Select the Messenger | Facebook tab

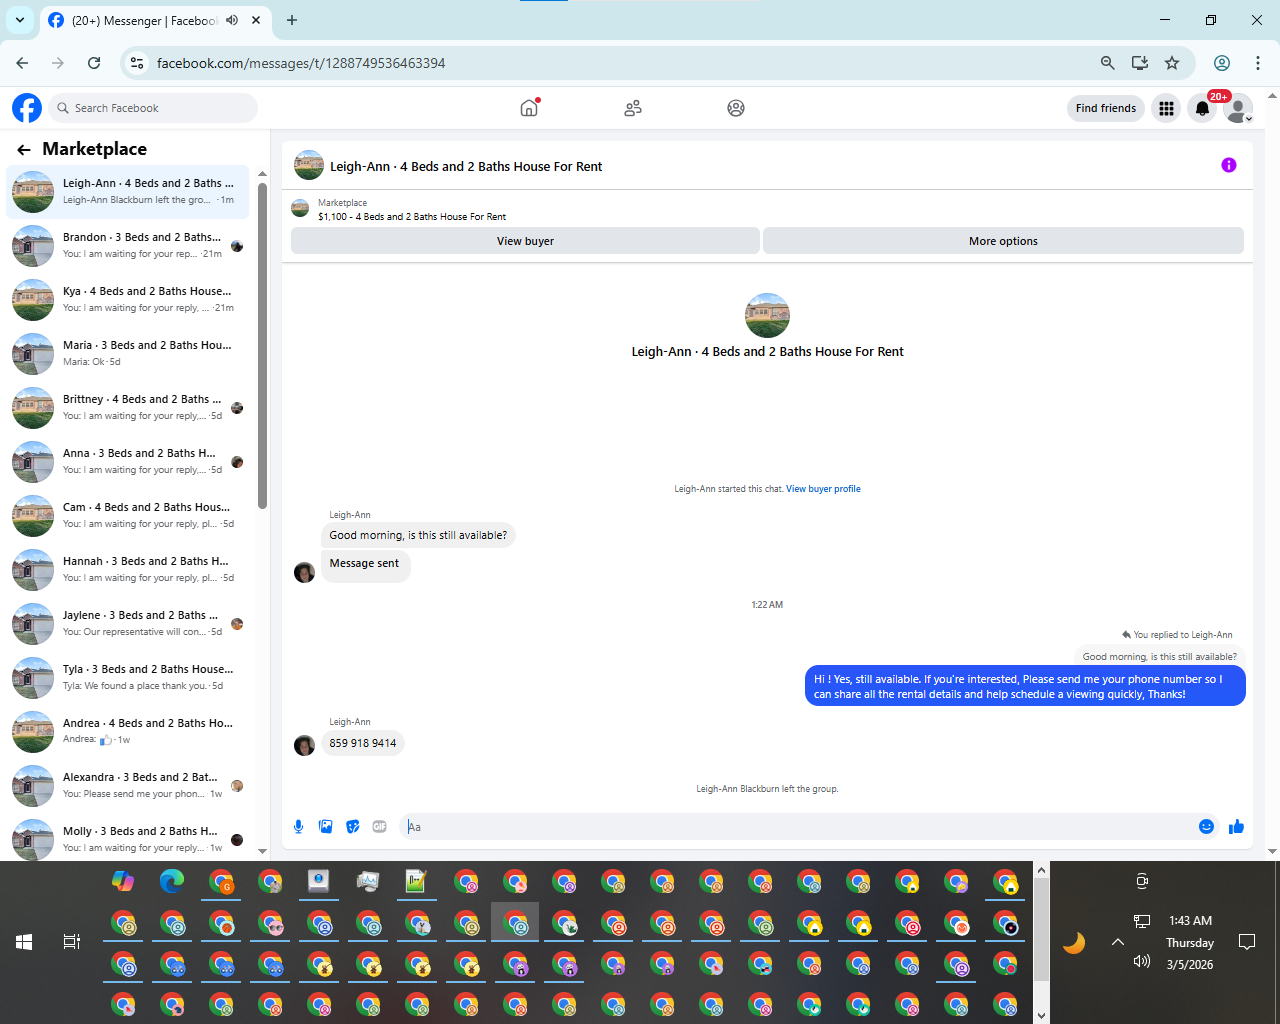coord(144,20)
